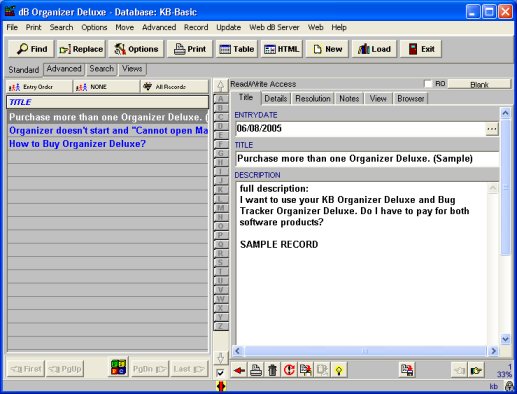Open the Record menu
This screenshot has height=394, width=517.
[196, 27]
